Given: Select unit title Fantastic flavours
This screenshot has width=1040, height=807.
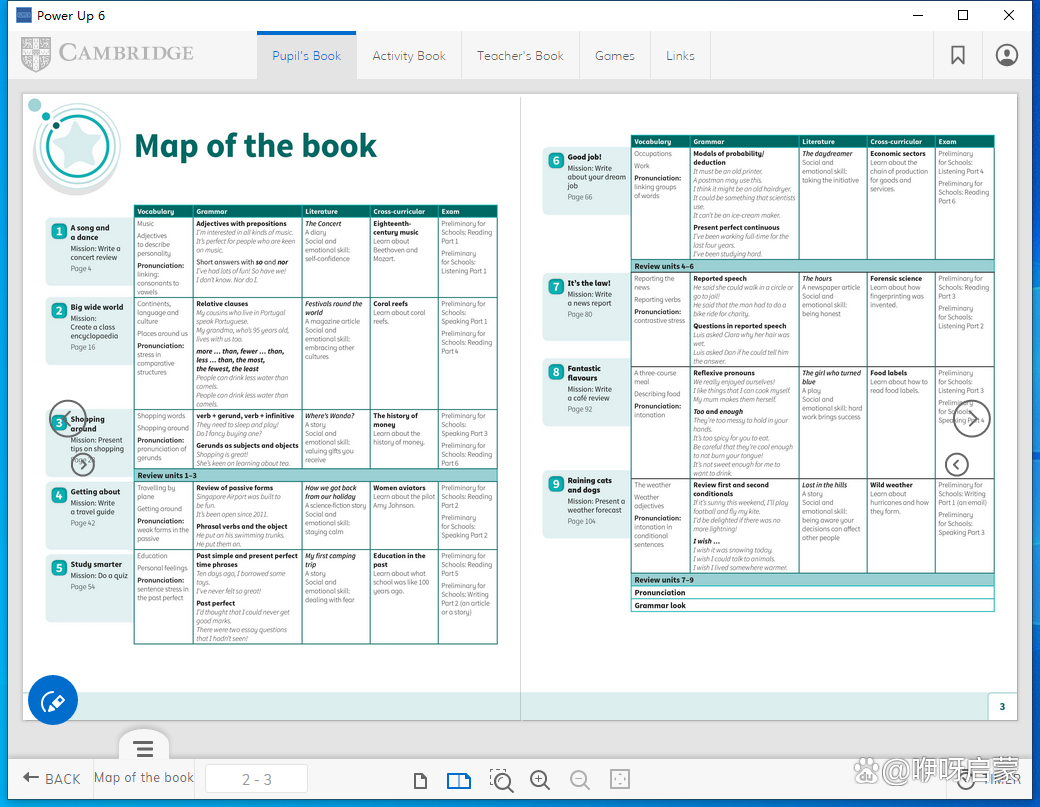Looking at the screenshot, I should [x=584, y=373].
